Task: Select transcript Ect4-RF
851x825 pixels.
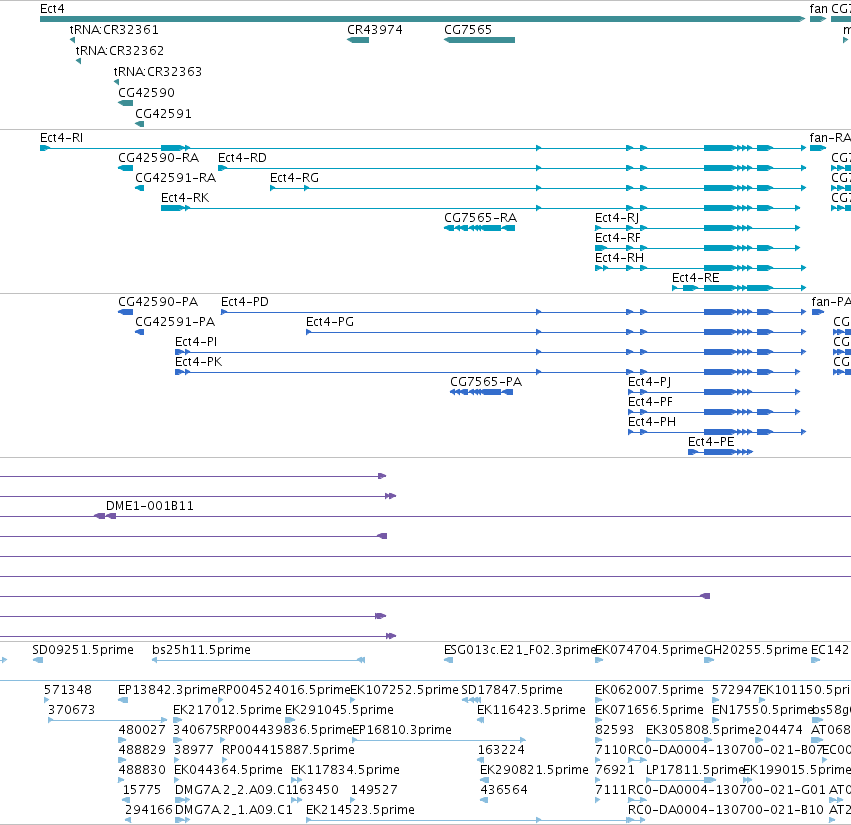Action: 697,248
